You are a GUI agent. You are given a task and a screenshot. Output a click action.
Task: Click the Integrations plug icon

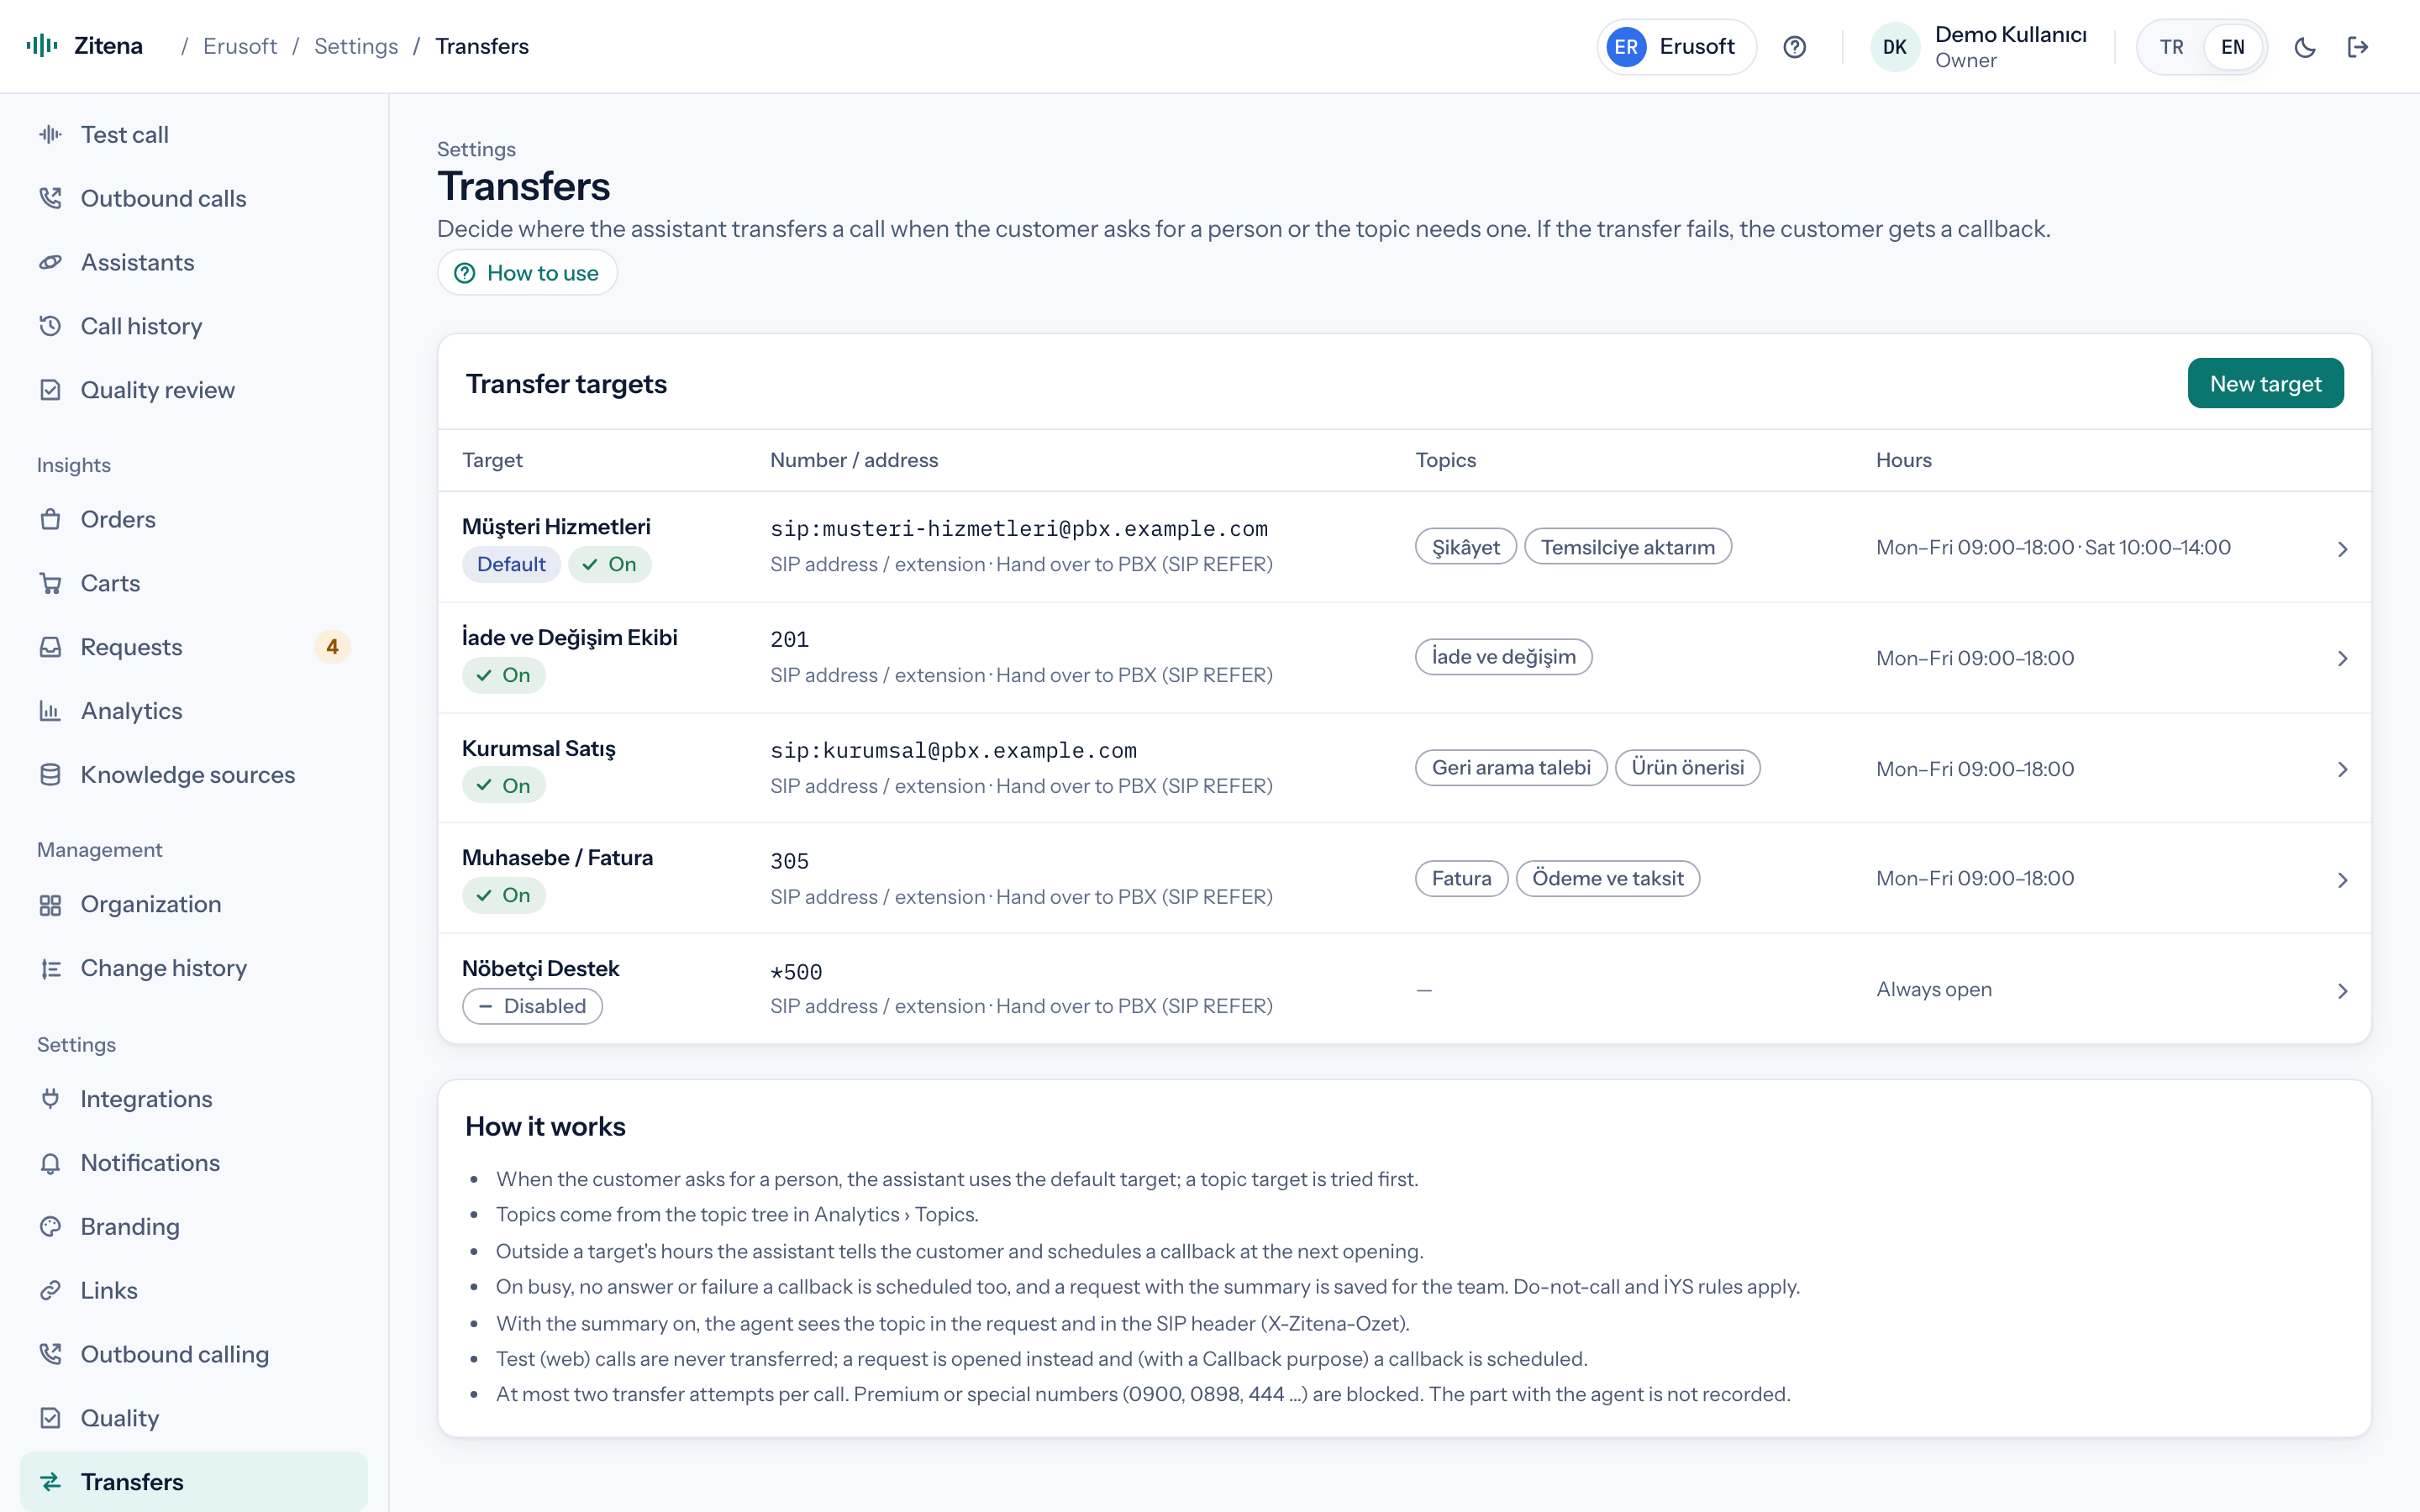[50, 1099]
